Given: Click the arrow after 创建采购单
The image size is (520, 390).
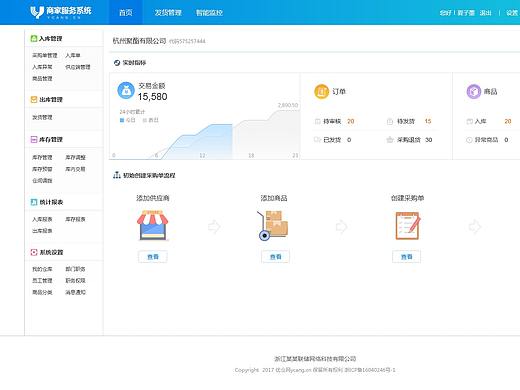Looking at the screenshot, I should click(475, 227).
